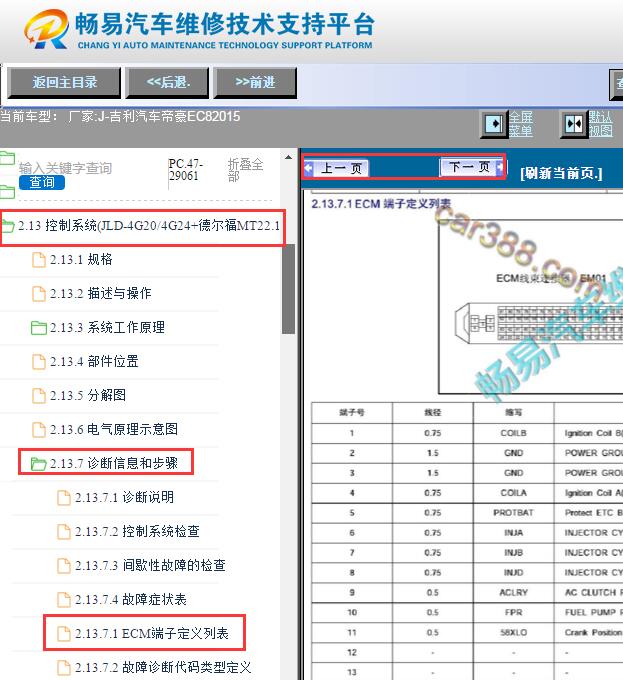Click folder icon of 2.13.3 系统工作原理
This screenshot has width=623, height=680.
(x=39, y=328)
